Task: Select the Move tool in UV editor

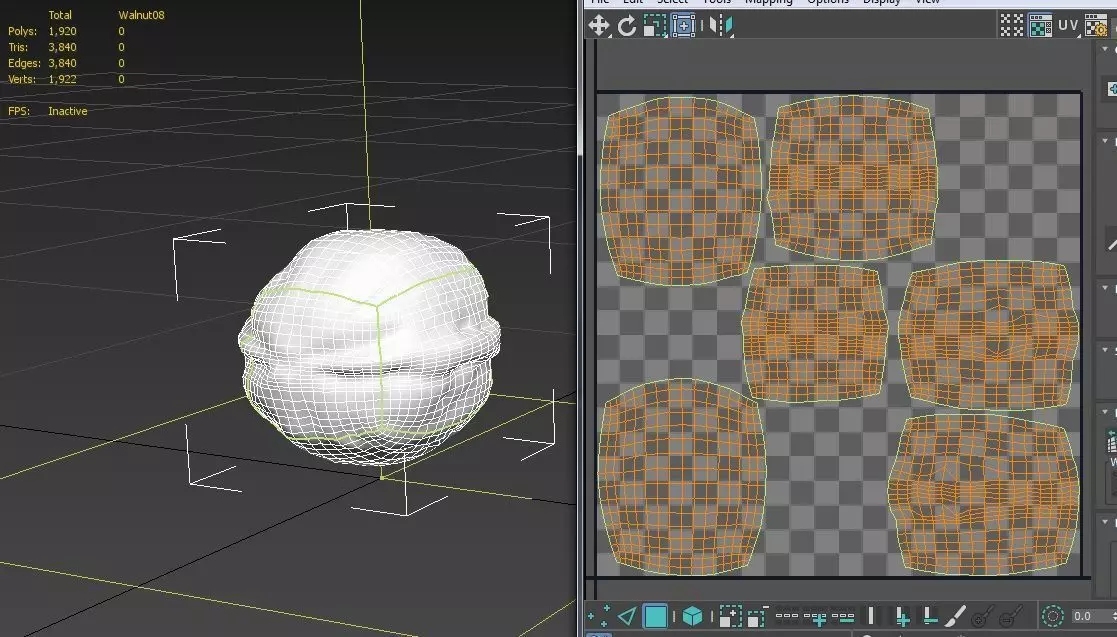Action: (x=598, y=26)
